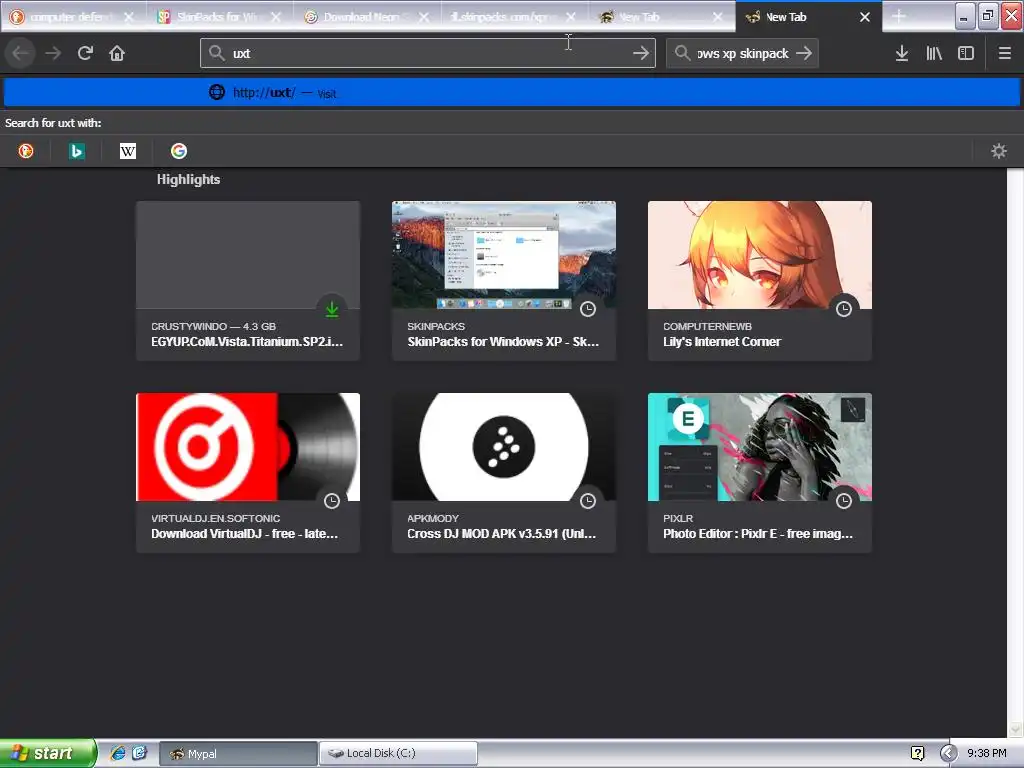Click the history clock on SkinPacks card

(x=588, y=309)
